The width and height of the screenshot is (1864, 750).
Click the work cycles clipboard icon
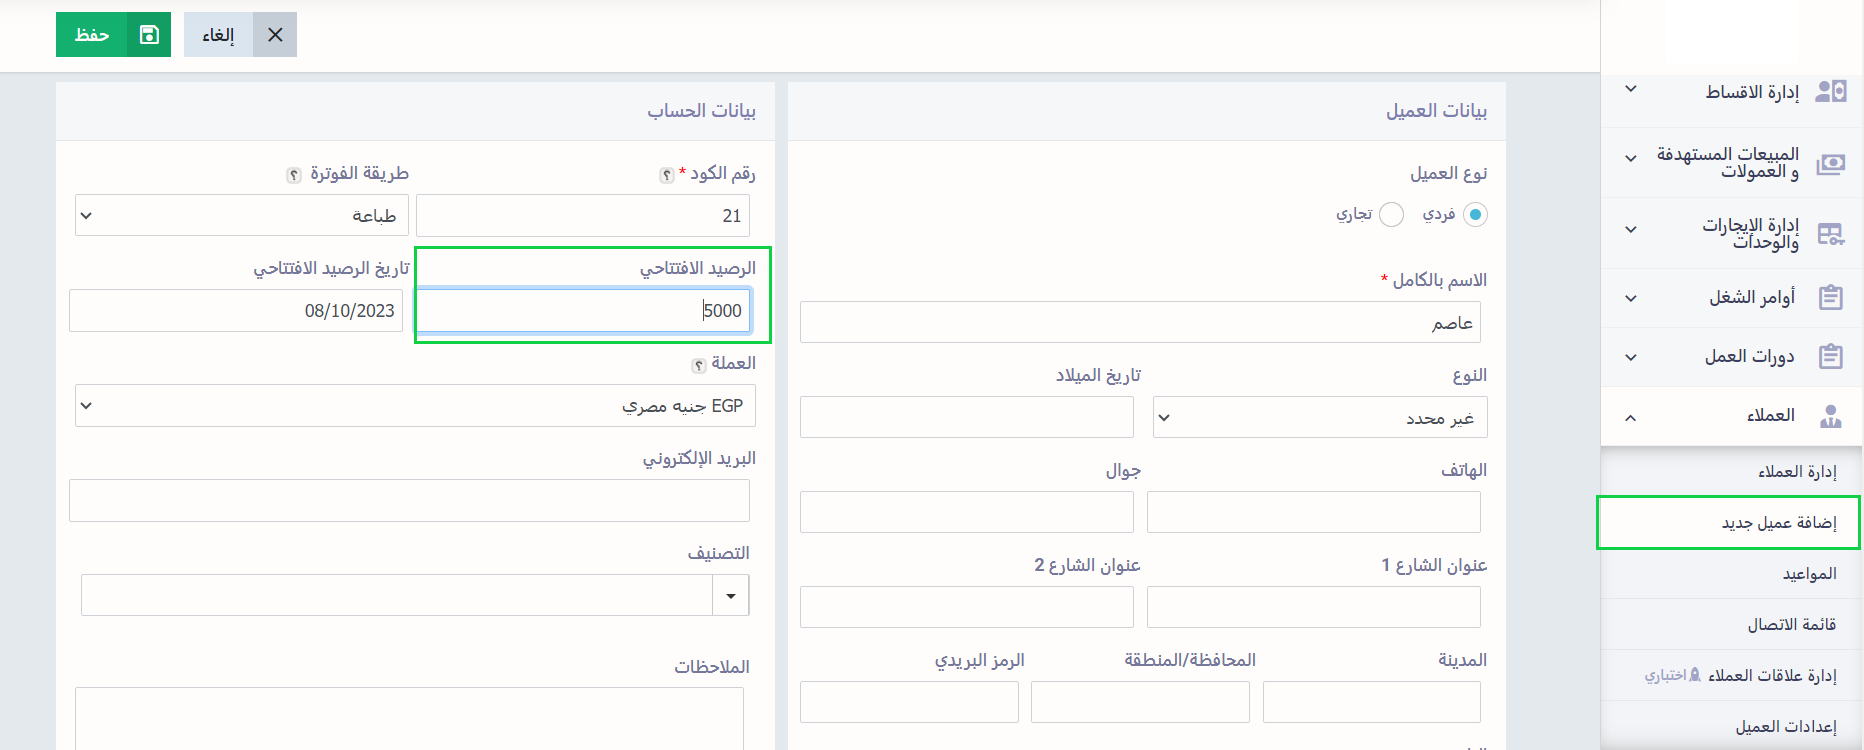point(1830,357)
